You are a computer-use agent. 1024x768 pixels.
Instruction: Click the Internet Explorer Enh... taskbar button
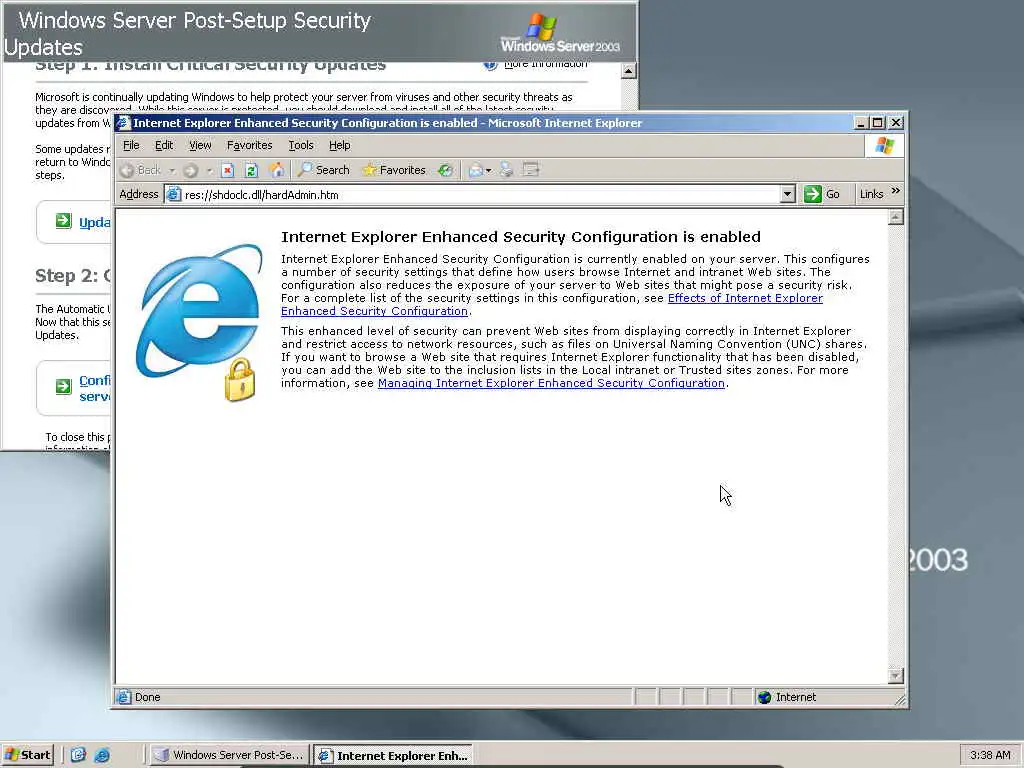tap(393, 755)
